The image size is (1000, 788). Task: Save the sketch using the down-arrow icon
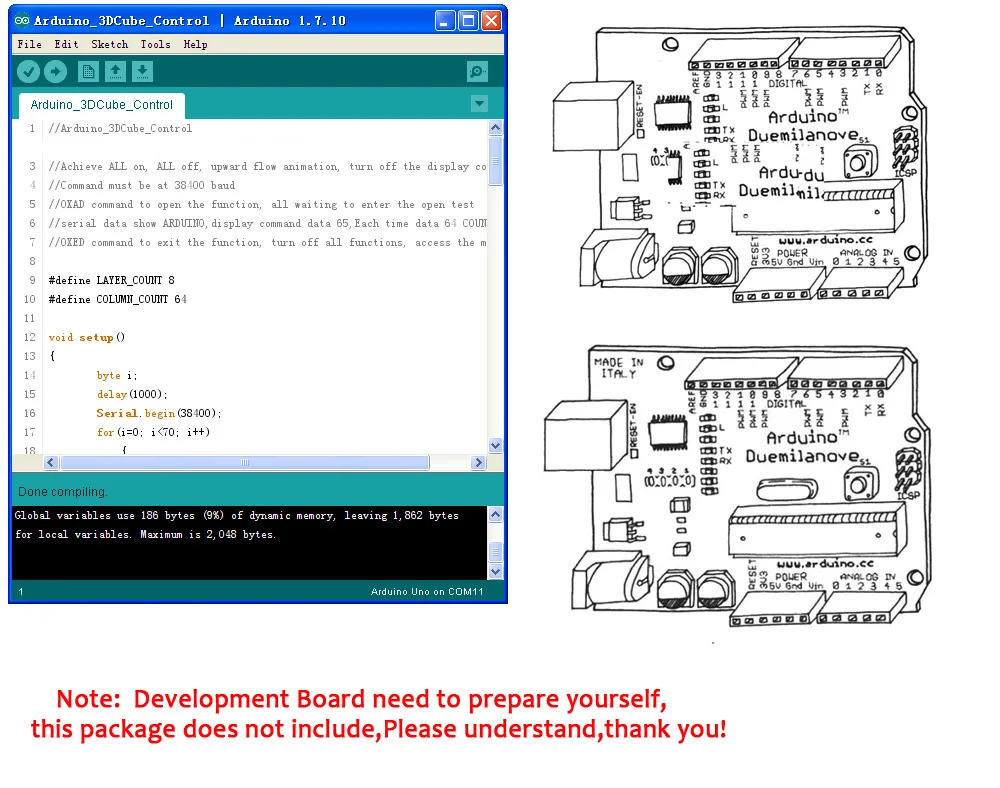click(142, 71)
